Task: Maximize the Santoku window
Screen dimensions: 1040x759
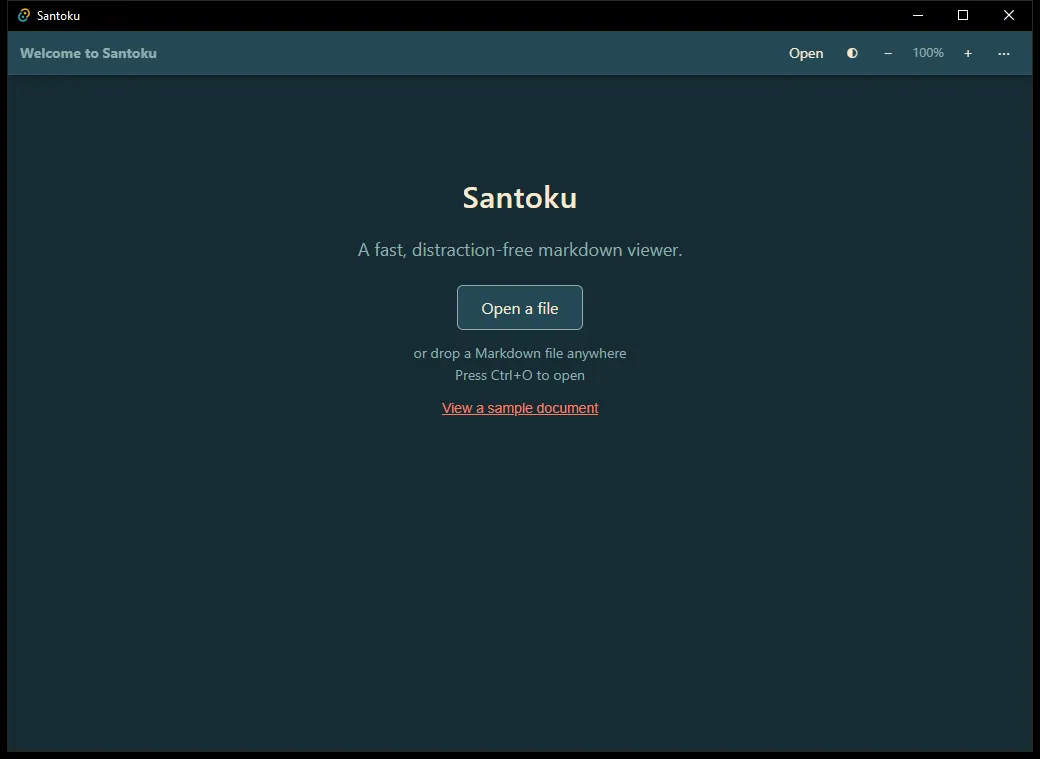Action: (x=963, y=15)
